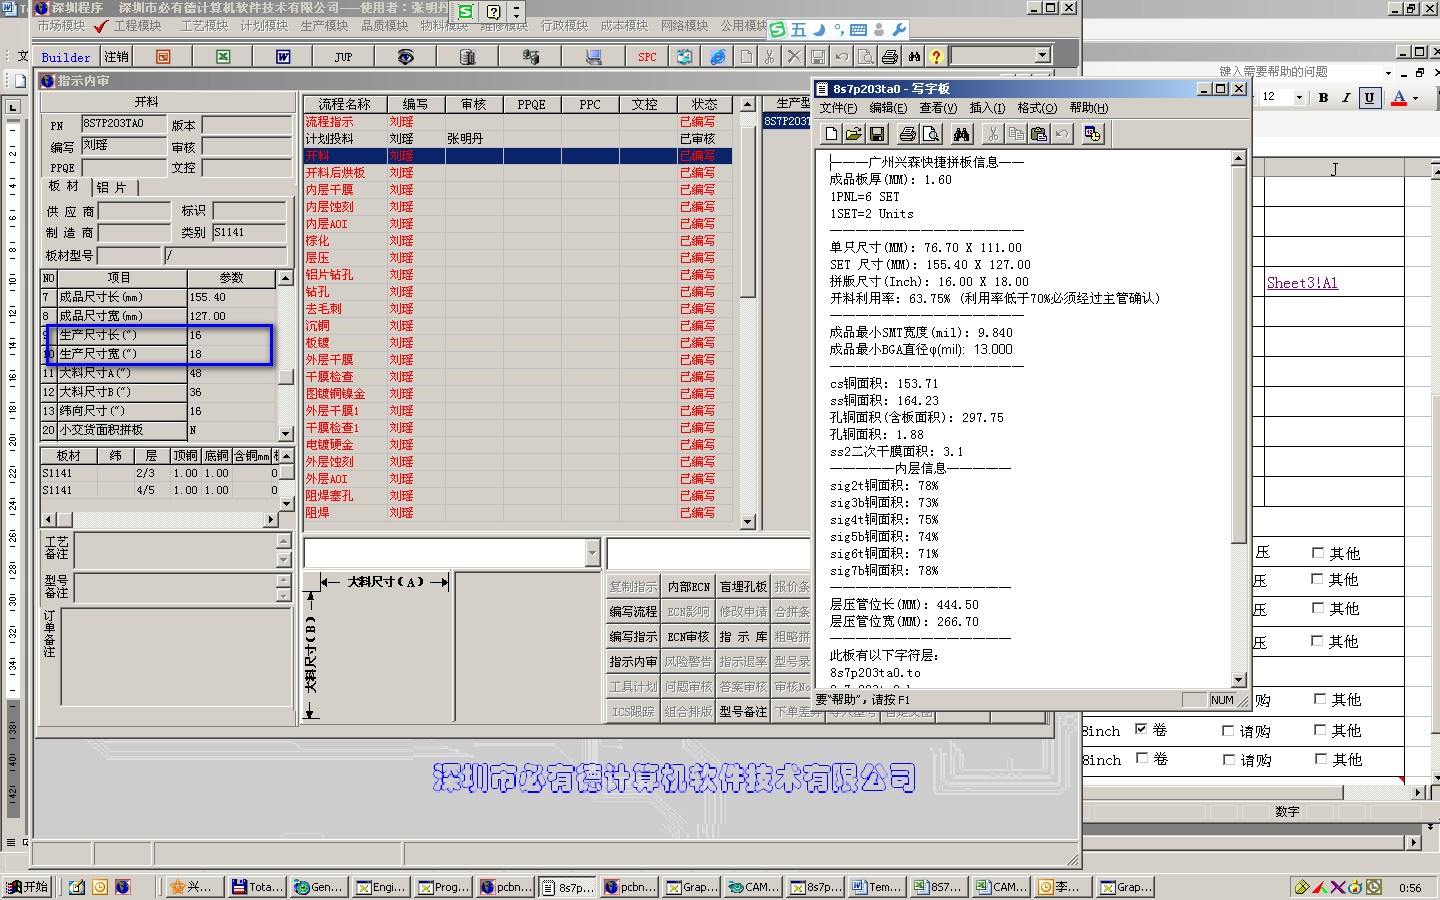Open dropdown below the process list
The width and height of the screenshot is (1440, 900).
[x=592, y=552]
